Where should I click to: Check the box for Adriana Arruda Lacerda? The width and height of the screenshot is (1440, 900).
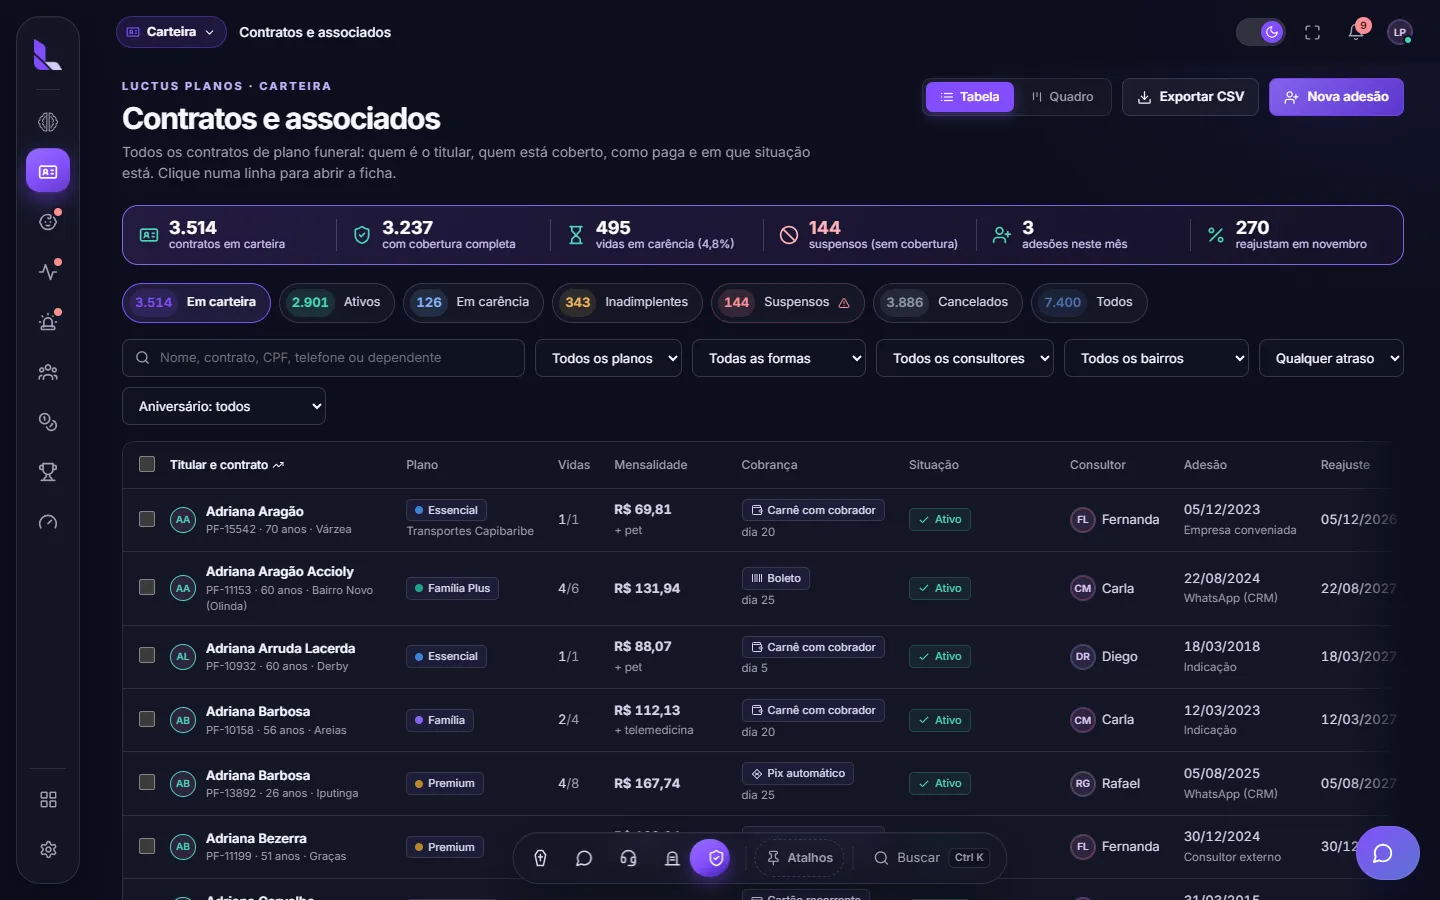pos(147,655)
